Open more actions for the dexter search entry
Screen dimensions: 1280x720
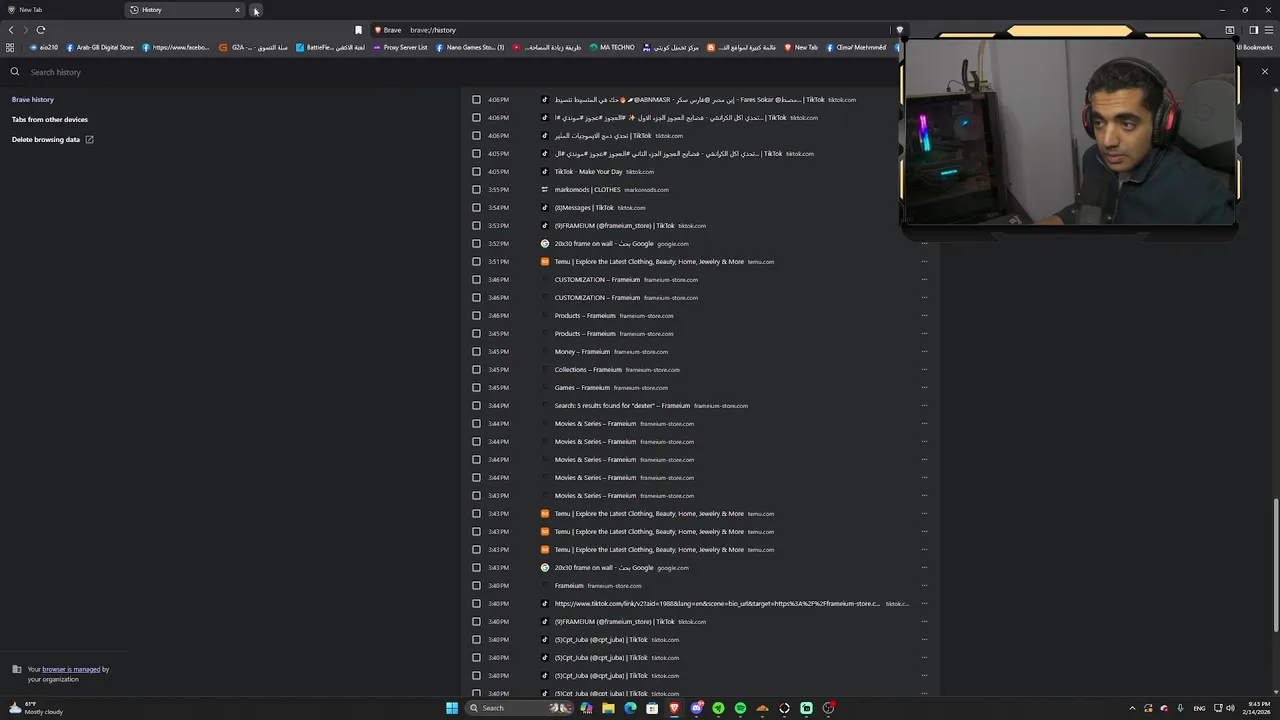click(924, 406)
